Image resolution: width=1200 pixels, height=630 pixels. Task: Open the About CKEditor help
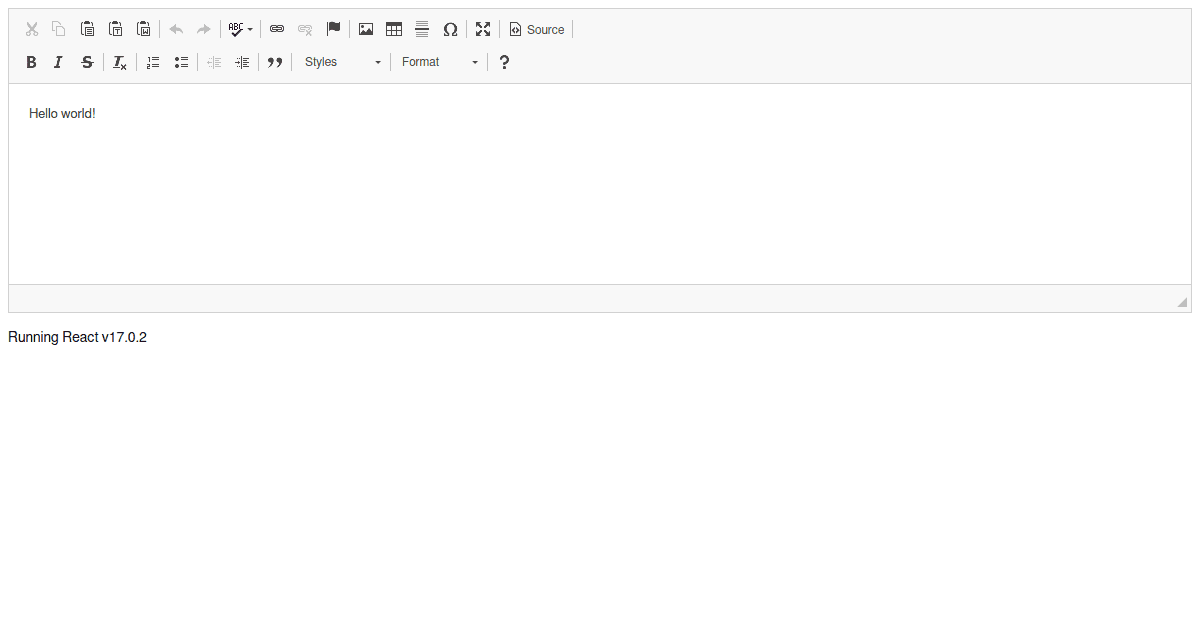point(504,62)
